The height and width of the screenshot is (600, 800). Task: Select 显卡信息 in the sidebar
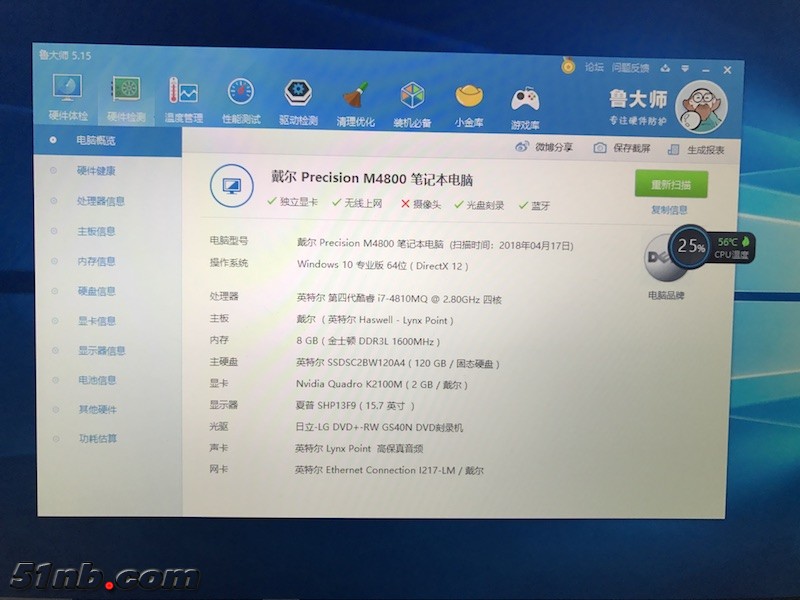[x=97, y=321]
